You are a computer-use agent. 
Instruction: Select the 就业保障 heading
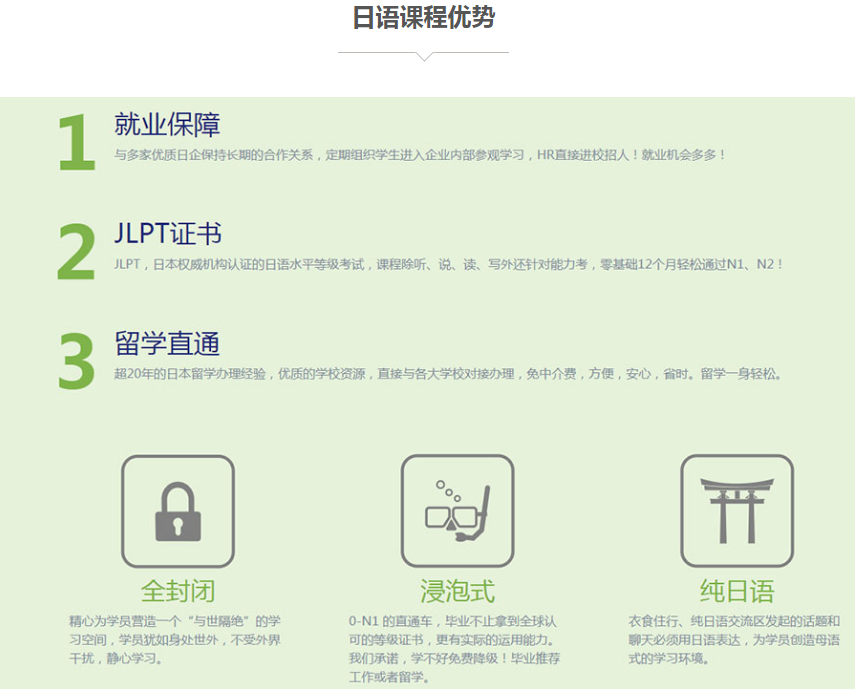(167, 125)
